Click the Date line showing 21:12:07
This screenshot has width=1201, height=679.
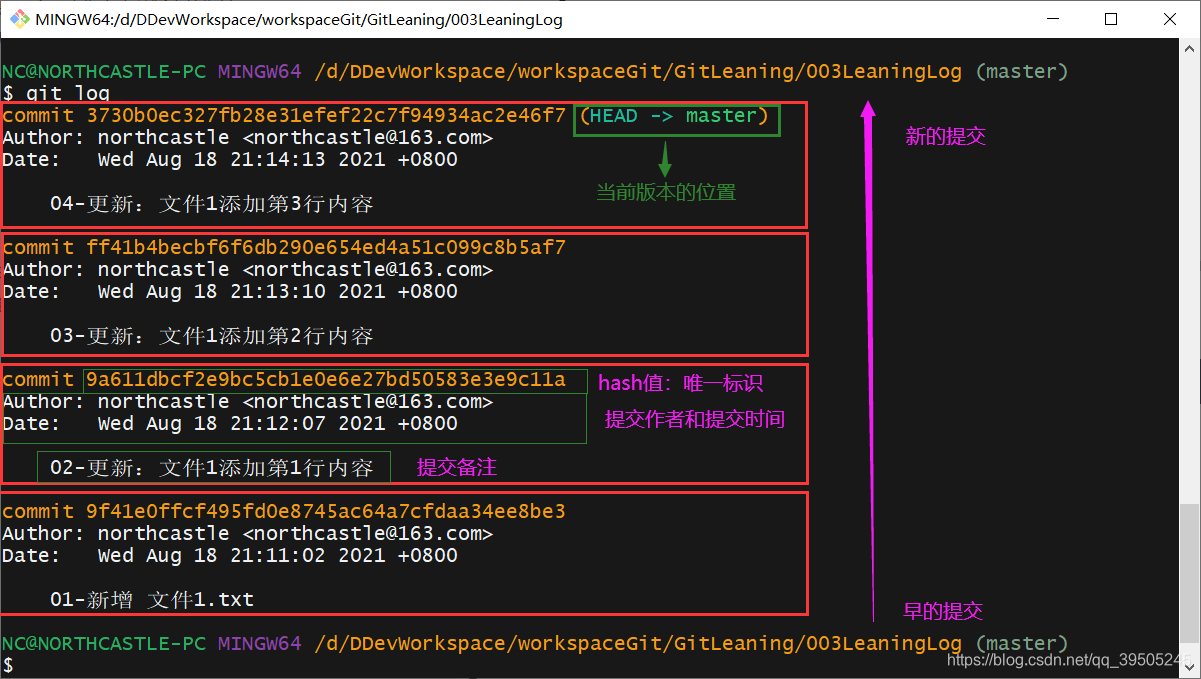[x=230, y=424]
